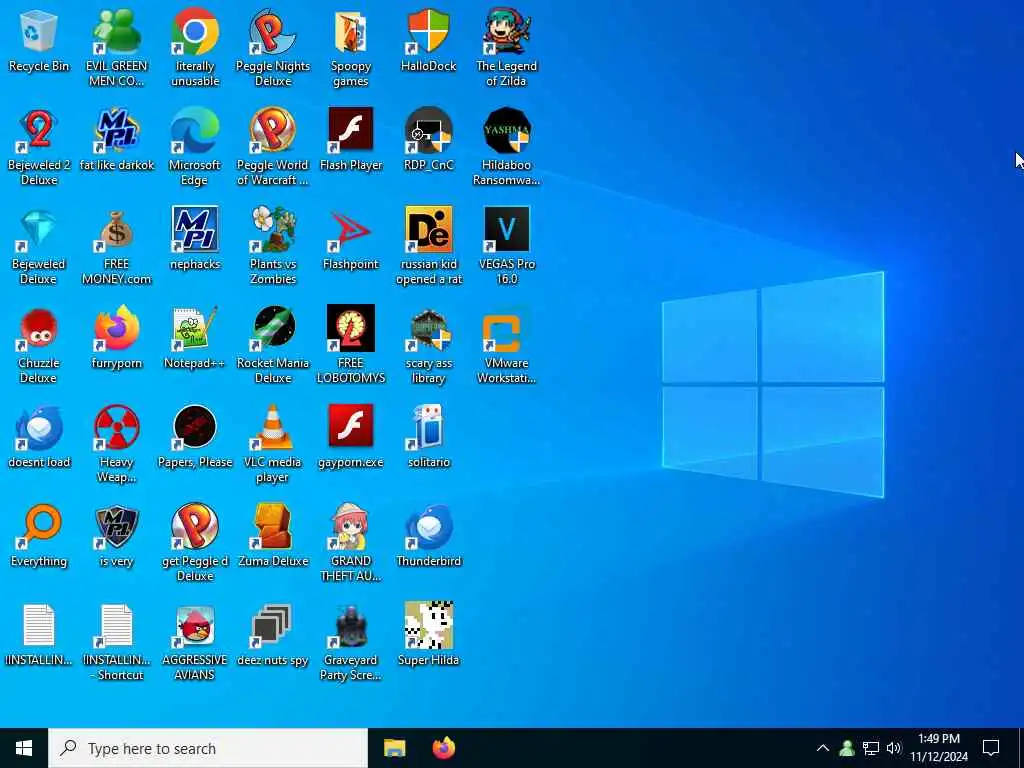Open the network status tray icon

[871, 748]
